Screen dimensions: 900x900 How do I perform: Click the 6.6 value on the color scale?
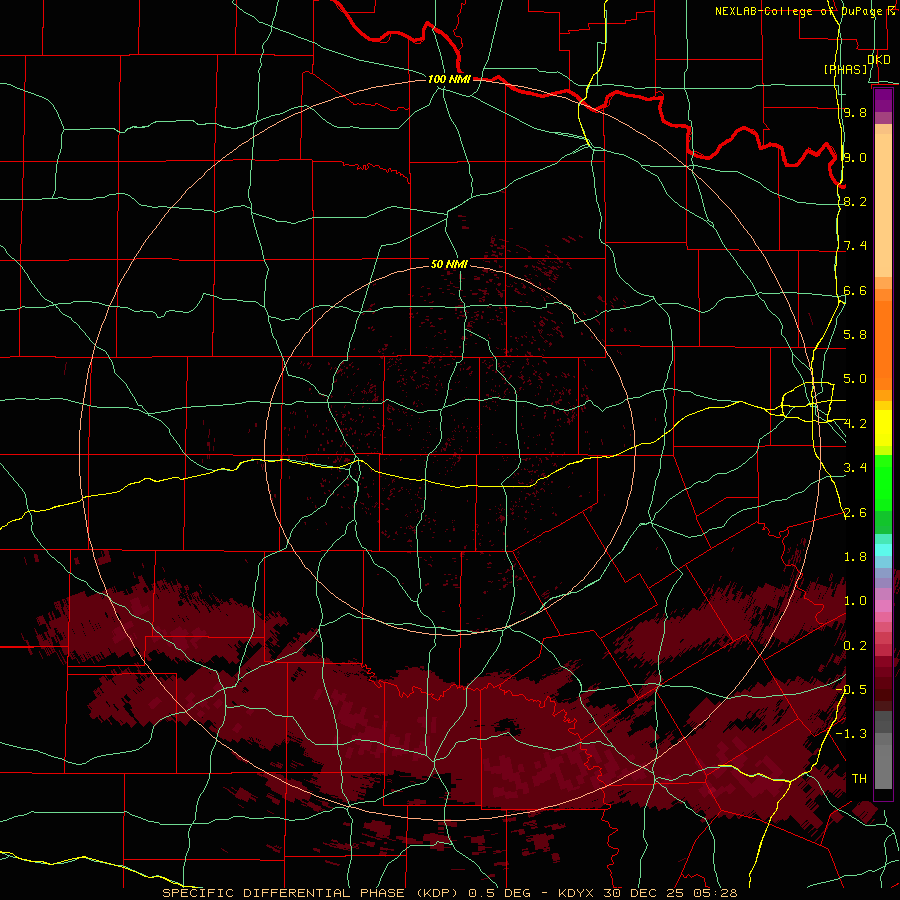coord(855,290)
